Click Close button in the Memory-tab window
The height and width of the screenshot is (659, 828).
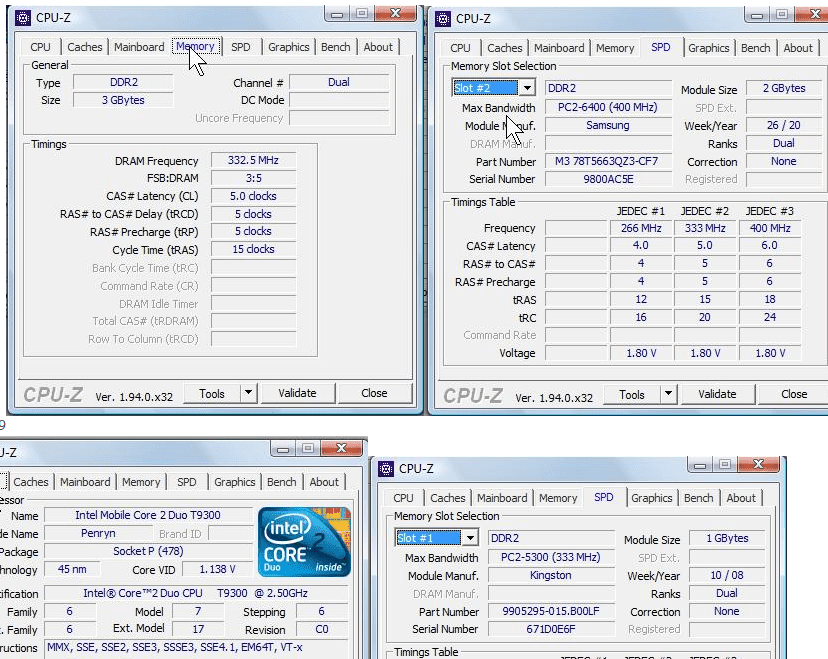[374, 393]
